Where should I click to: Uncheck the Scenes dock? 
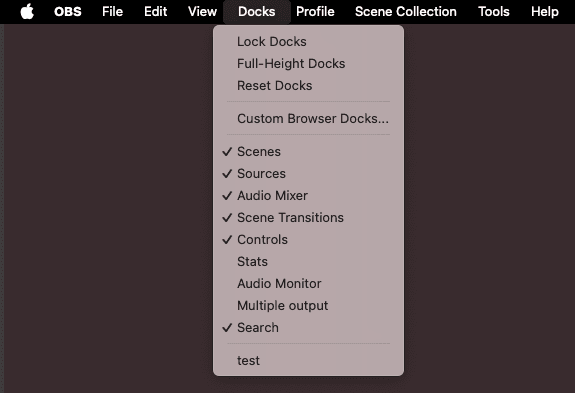tap(308, 151)
